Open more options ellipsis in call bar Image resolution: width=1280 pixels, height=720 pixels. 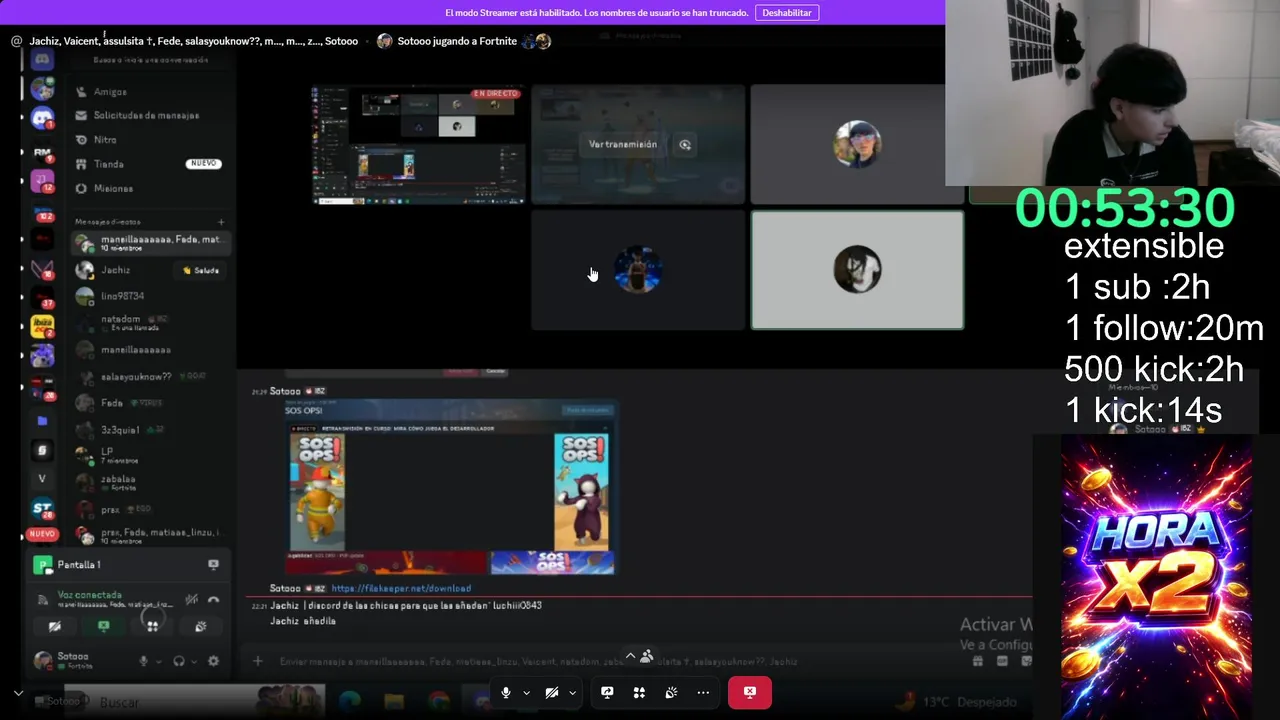tap(703, 692)
